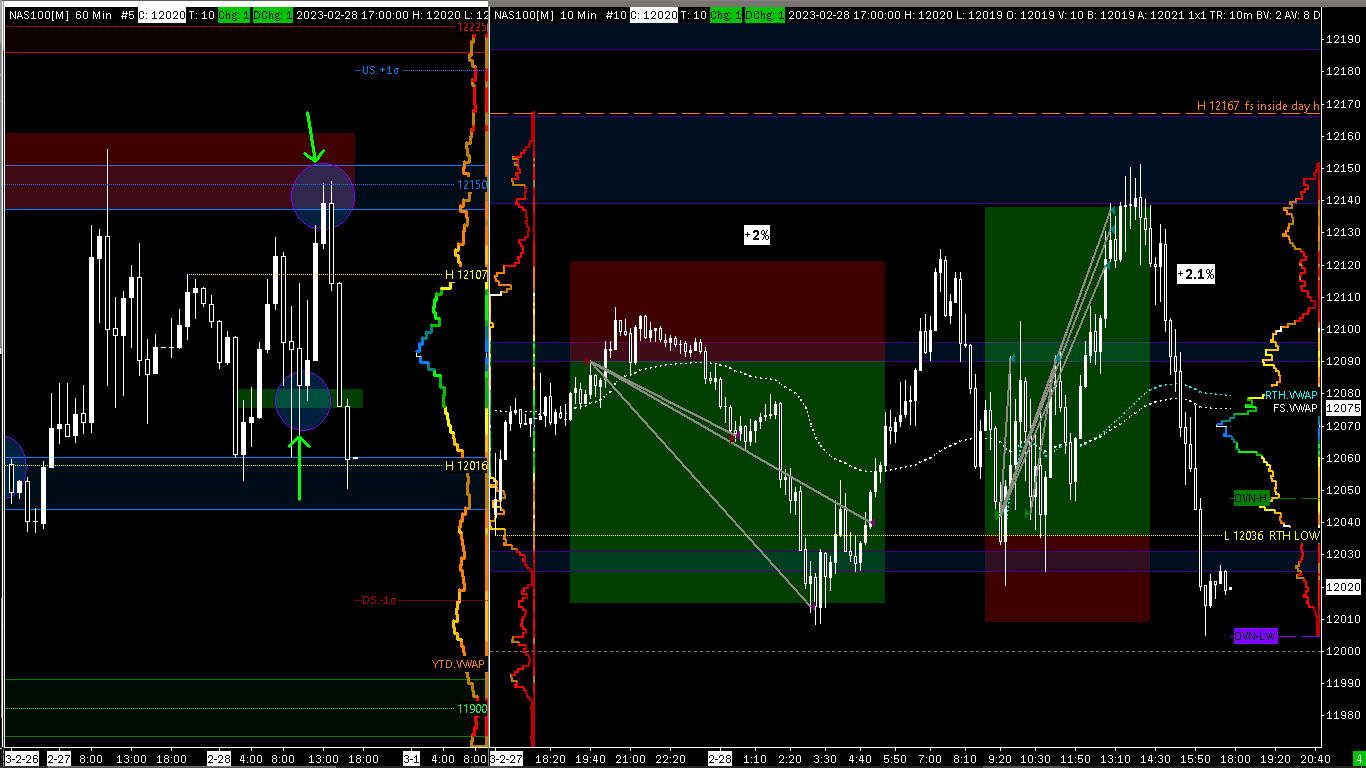This screenshot has height=768, width=1366.
Task: Click the red 12225 level label
Action: 472,28
